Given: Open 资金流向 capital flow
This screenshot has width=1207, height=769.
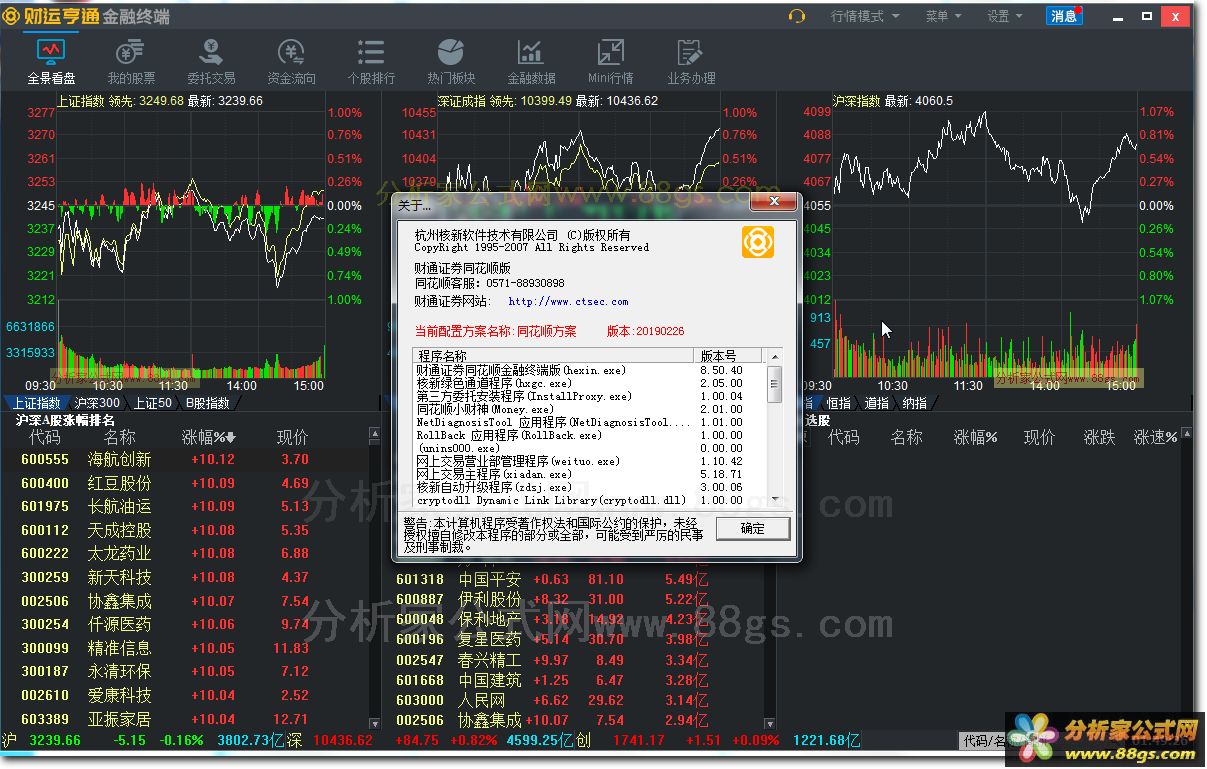Looking at the screenshot, I should (291, 62).
